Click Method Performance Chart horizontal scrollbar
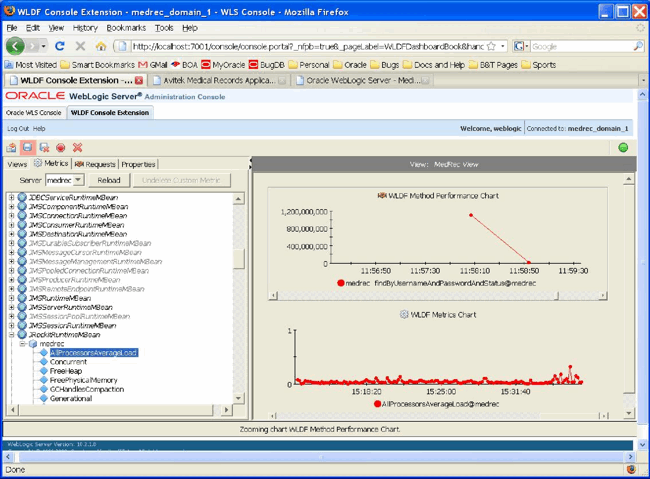The width and height of the screenshot is (650, 479). pyautogui.click(x=439, y=295)
